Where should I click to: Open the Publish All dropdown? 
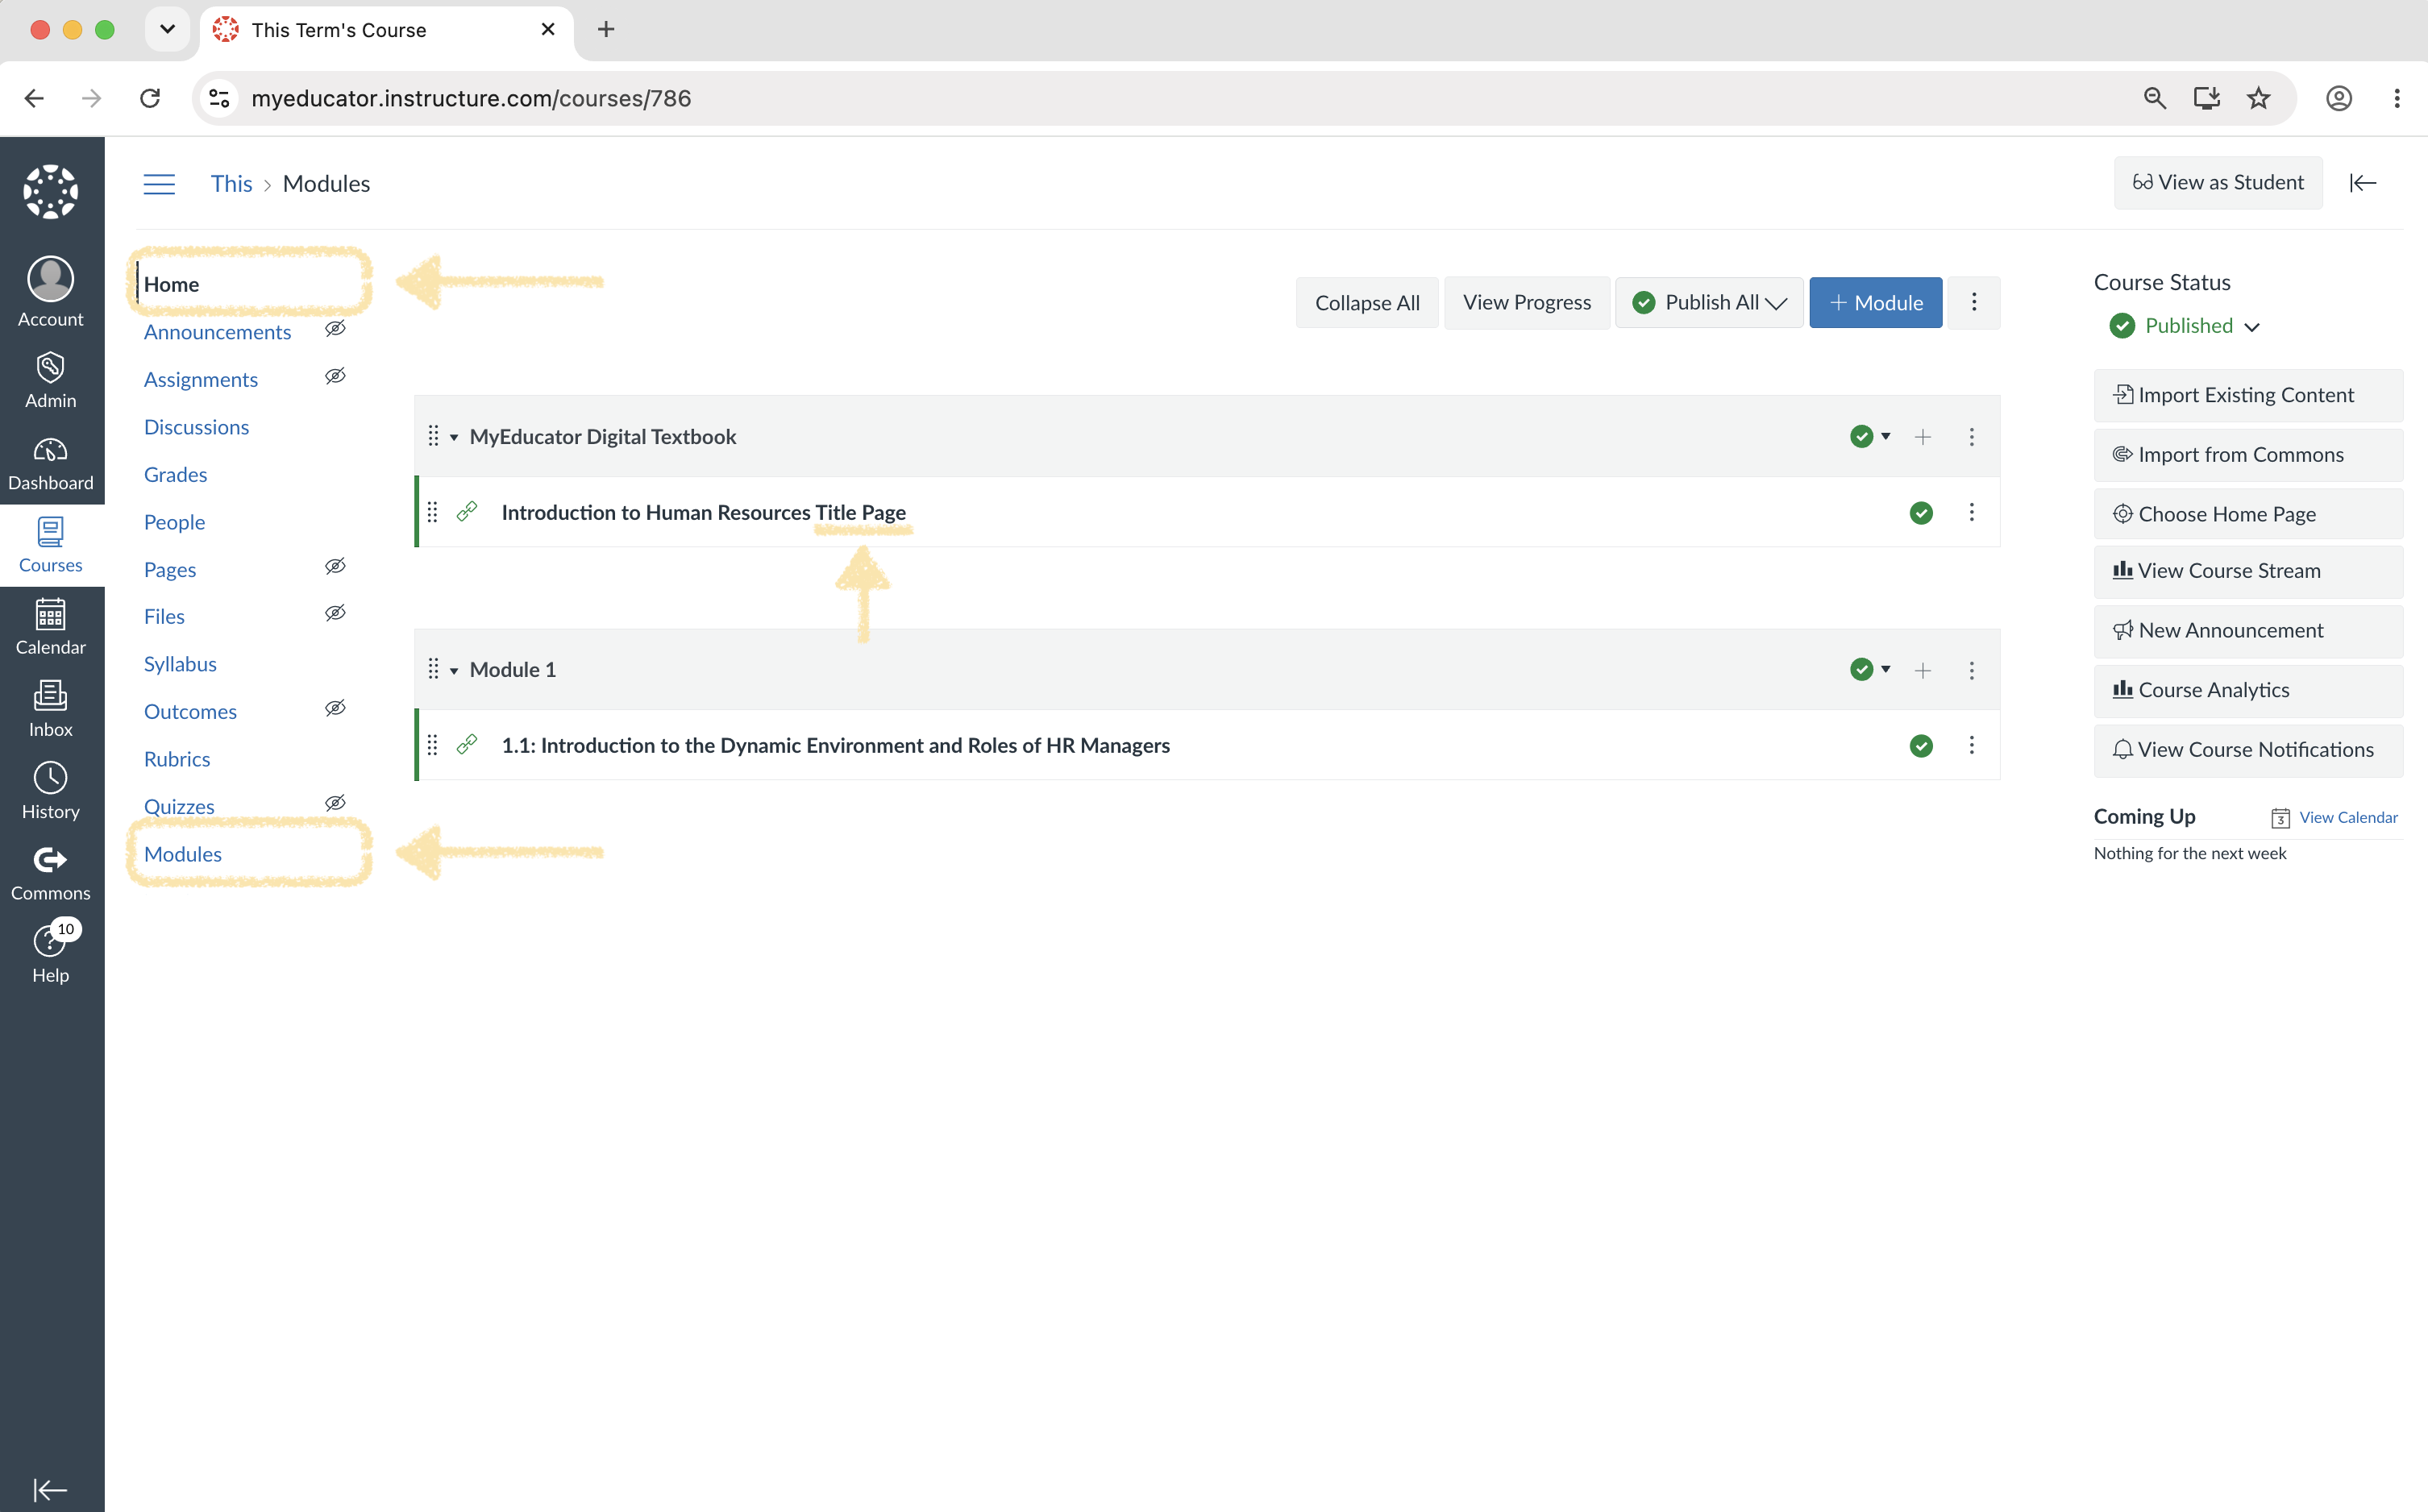1709,303
